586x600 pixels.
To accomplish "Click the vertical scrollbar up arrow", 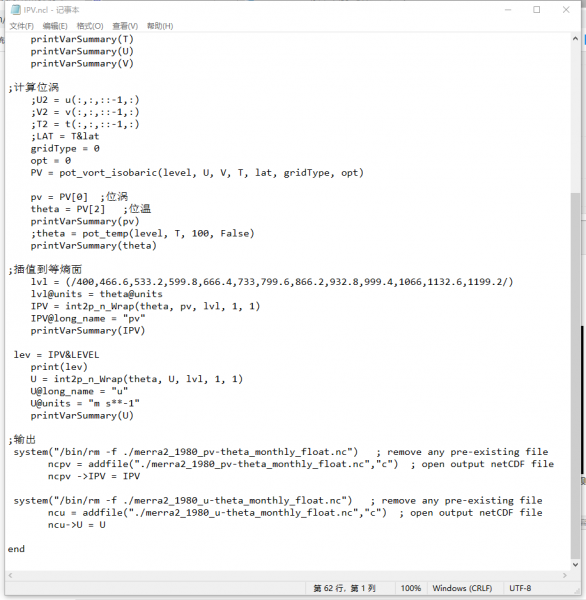I will pyautogui.click(x=575, y=39).
